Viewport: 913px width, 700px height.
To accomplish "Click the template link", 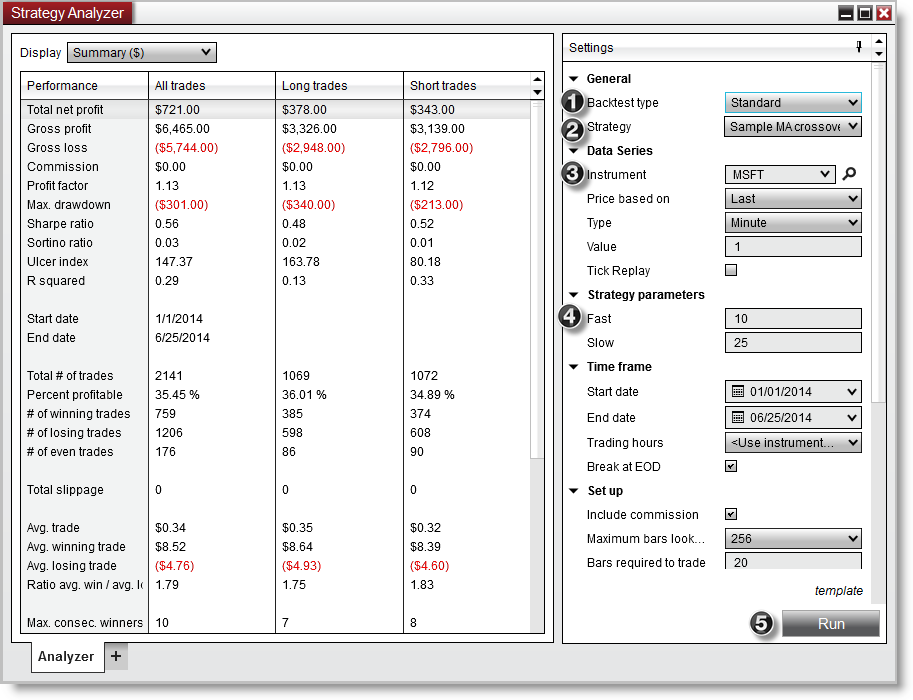I will [x=839, y=590].
